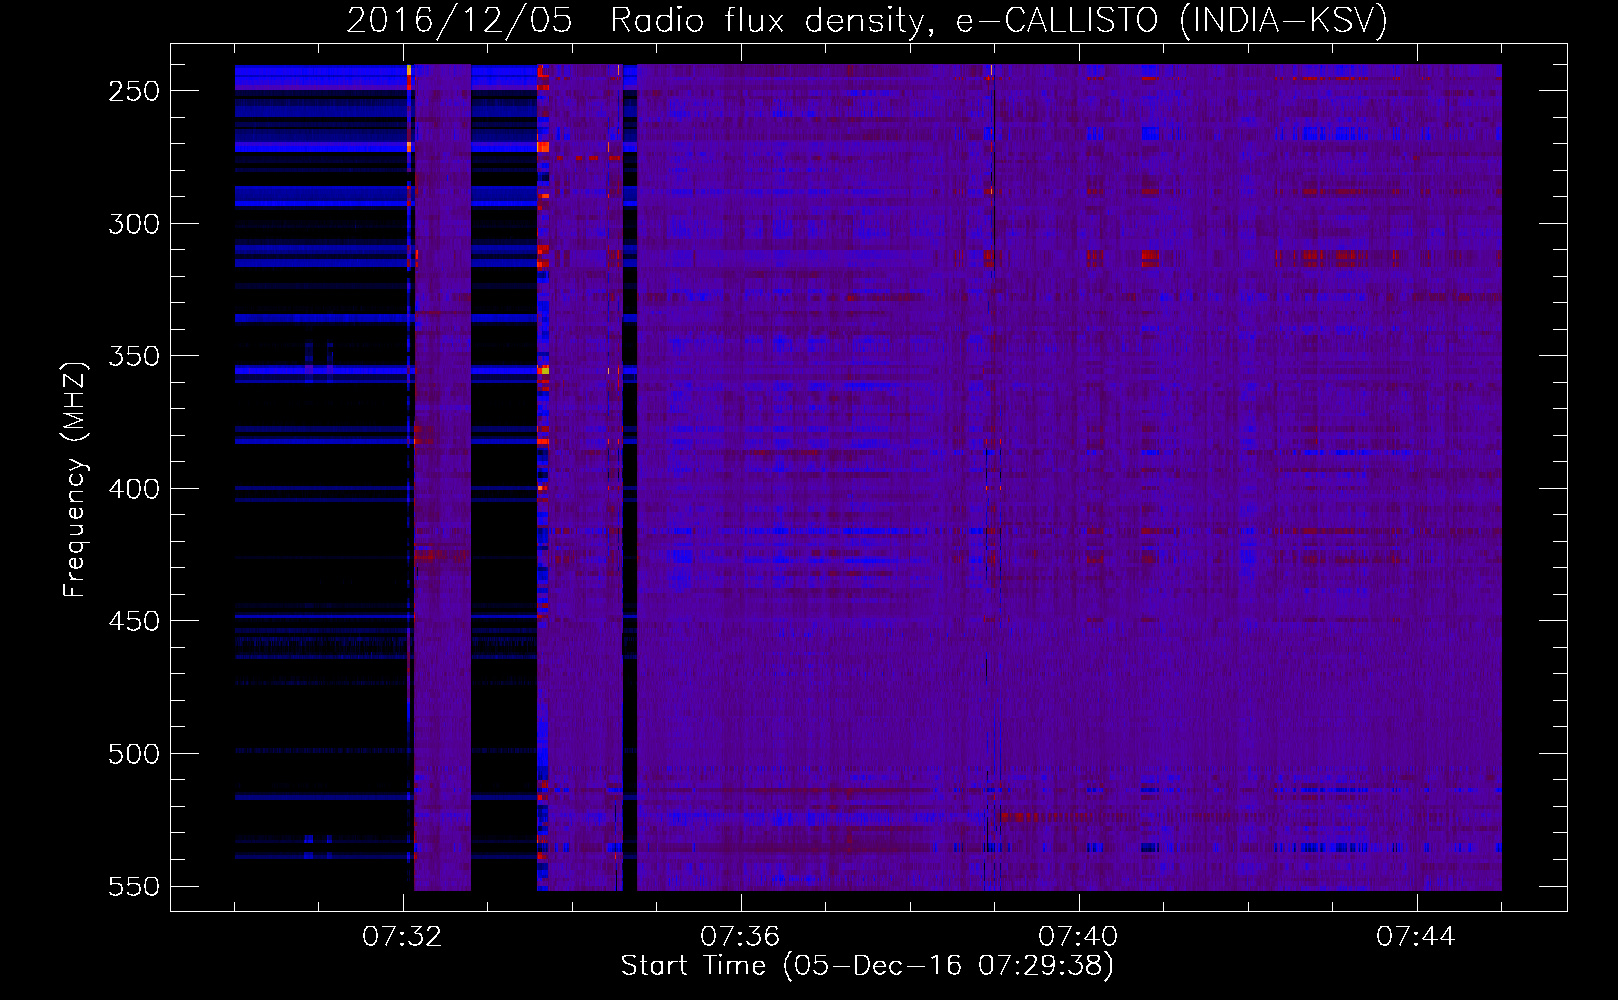The height and width of the screenshot is (1000, 1618).
Task: Click the '07:36' time tick label
Action: pyautogui.click(x=740, y=936)
